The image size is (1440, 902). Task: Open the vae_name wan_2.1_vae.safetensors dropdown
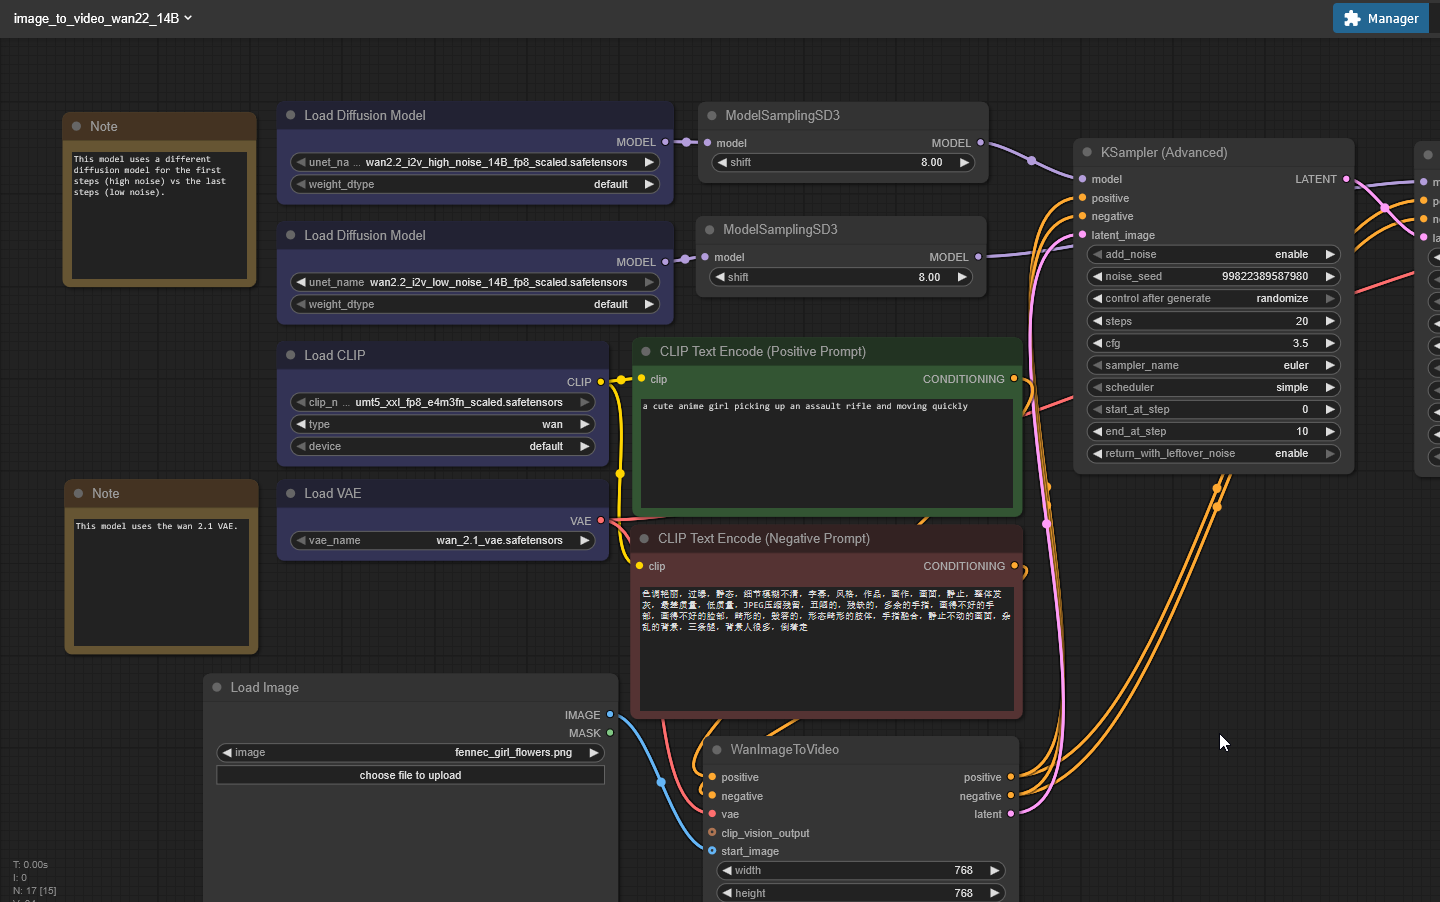click(443, 541)
